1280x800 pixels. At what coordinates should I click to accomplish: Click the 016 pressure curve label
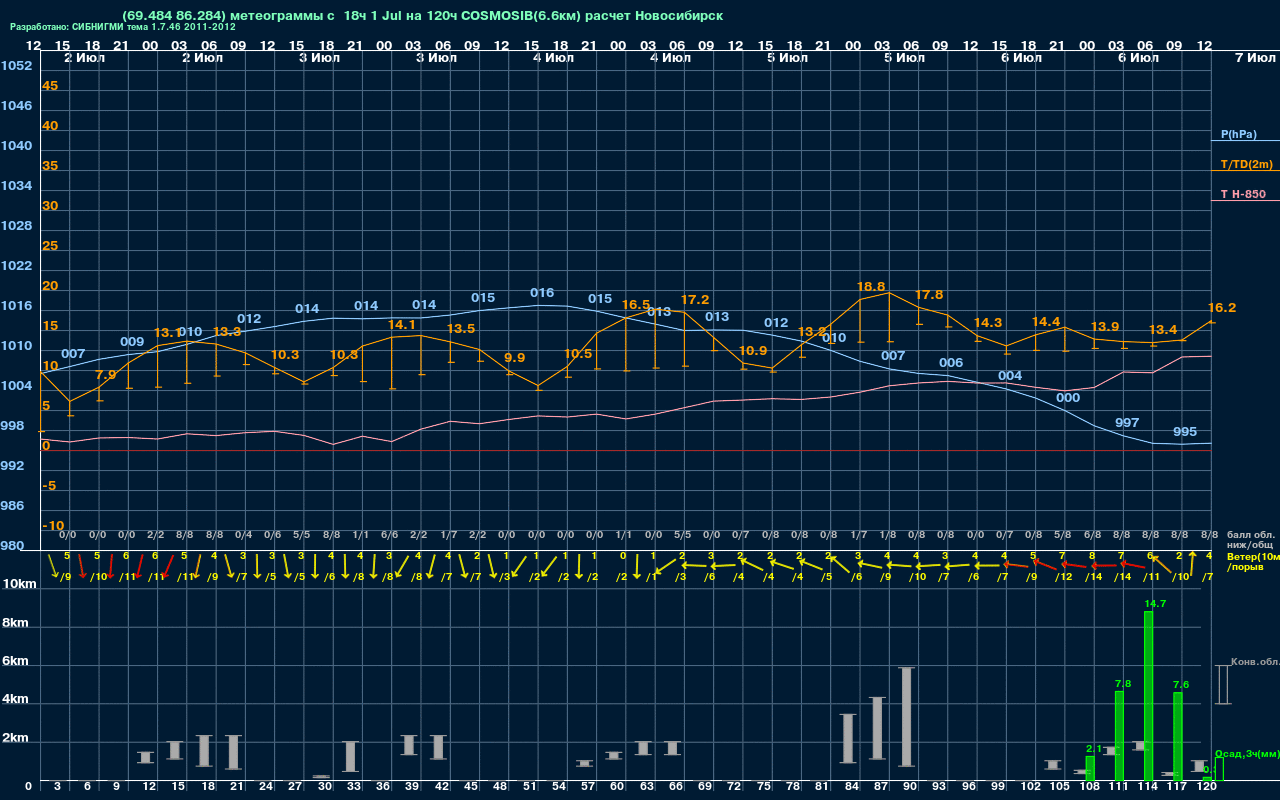(542, 293)
